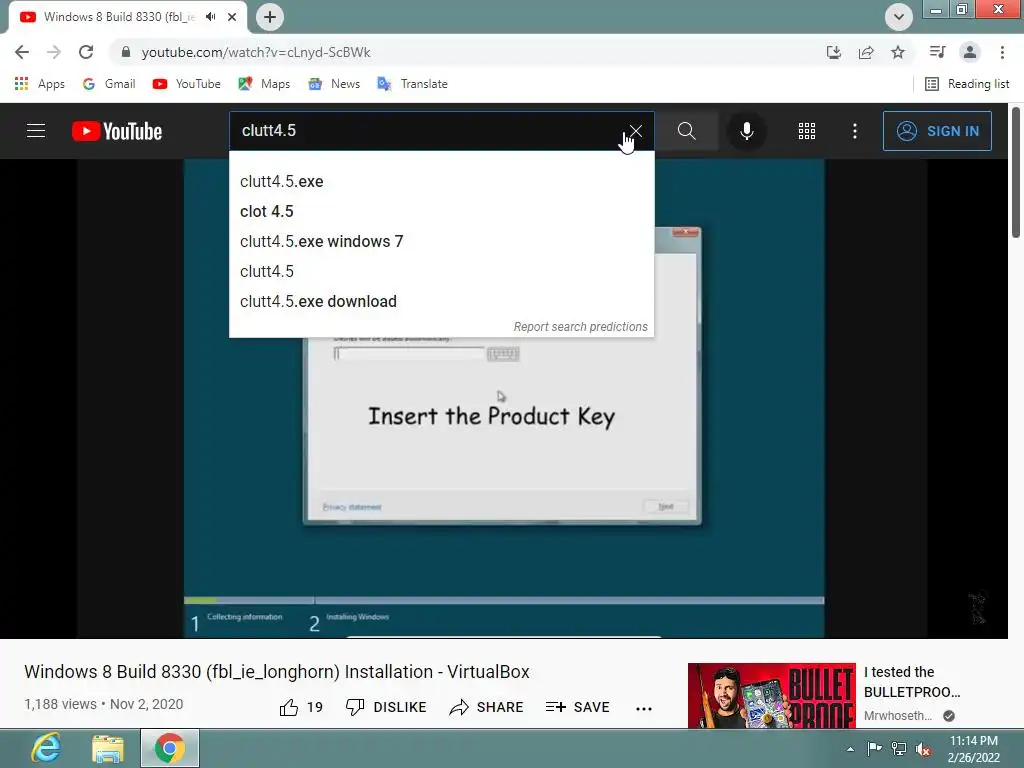The height and width of the screenshot is (768, 1024).
Task: Choose suggestion "clutt4.5.exe download"
Action: (x=441, y=301)
